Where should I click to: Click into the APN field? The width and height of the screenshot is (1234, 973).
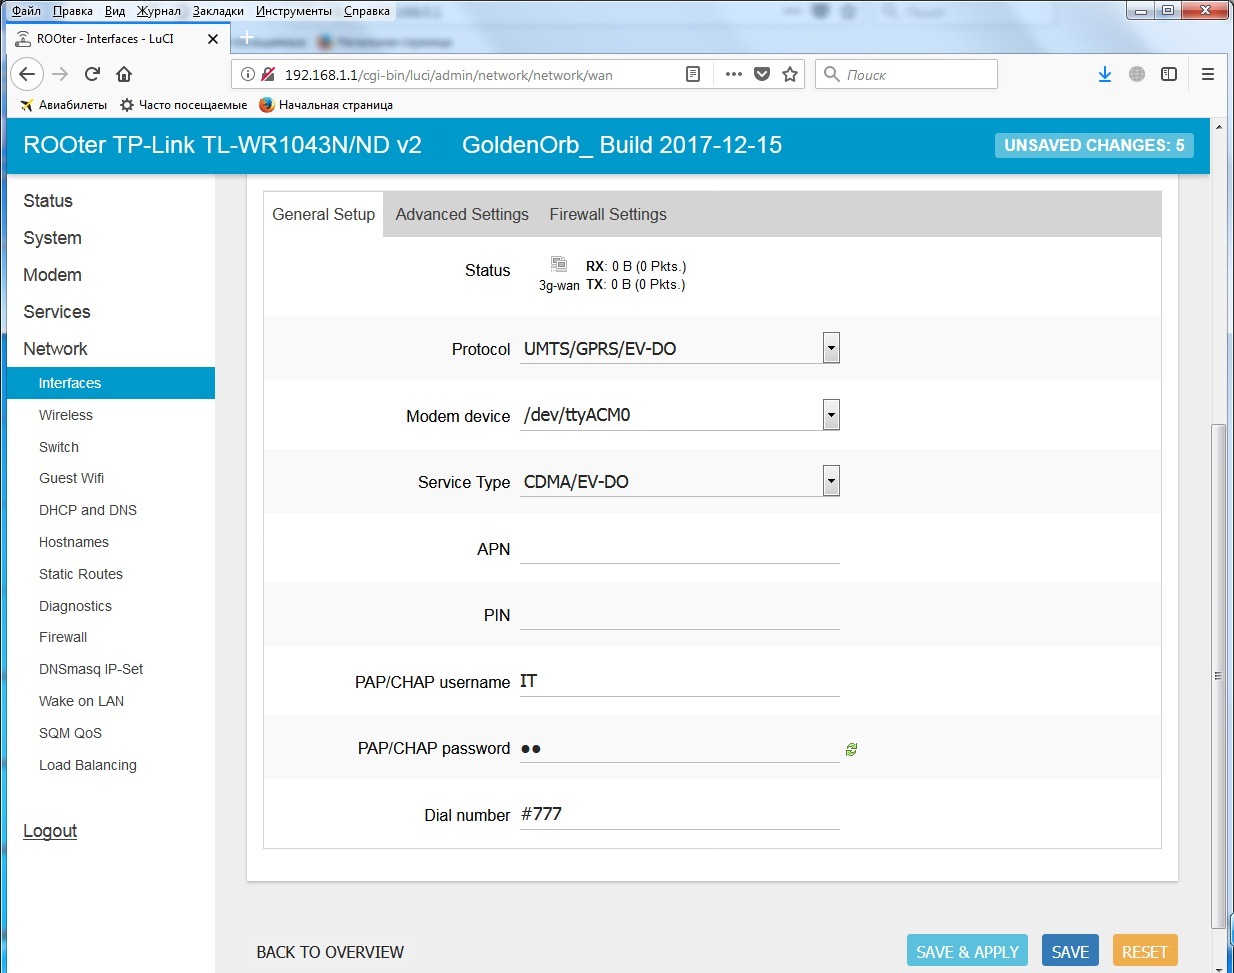click(680, 548)
